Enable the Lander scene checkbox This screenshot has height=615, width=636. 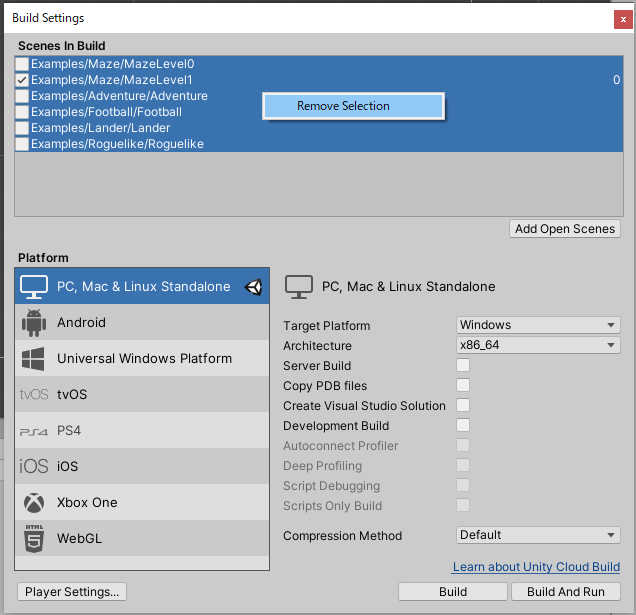click(x=22, y=128)
